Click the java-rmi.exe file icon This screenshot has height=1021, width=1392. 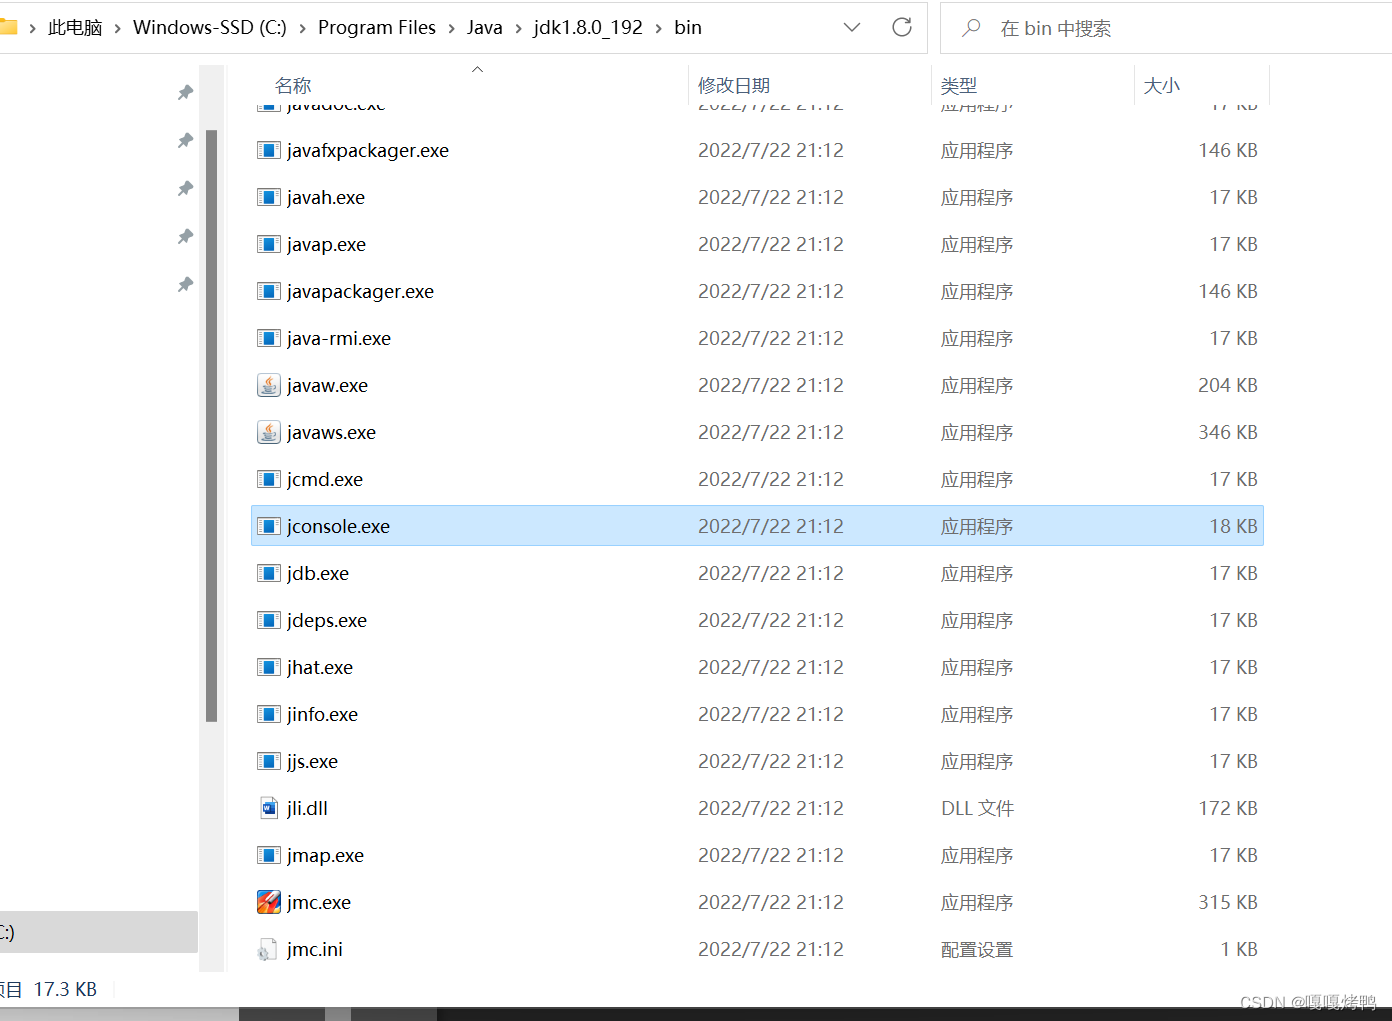tap(268, 338)
